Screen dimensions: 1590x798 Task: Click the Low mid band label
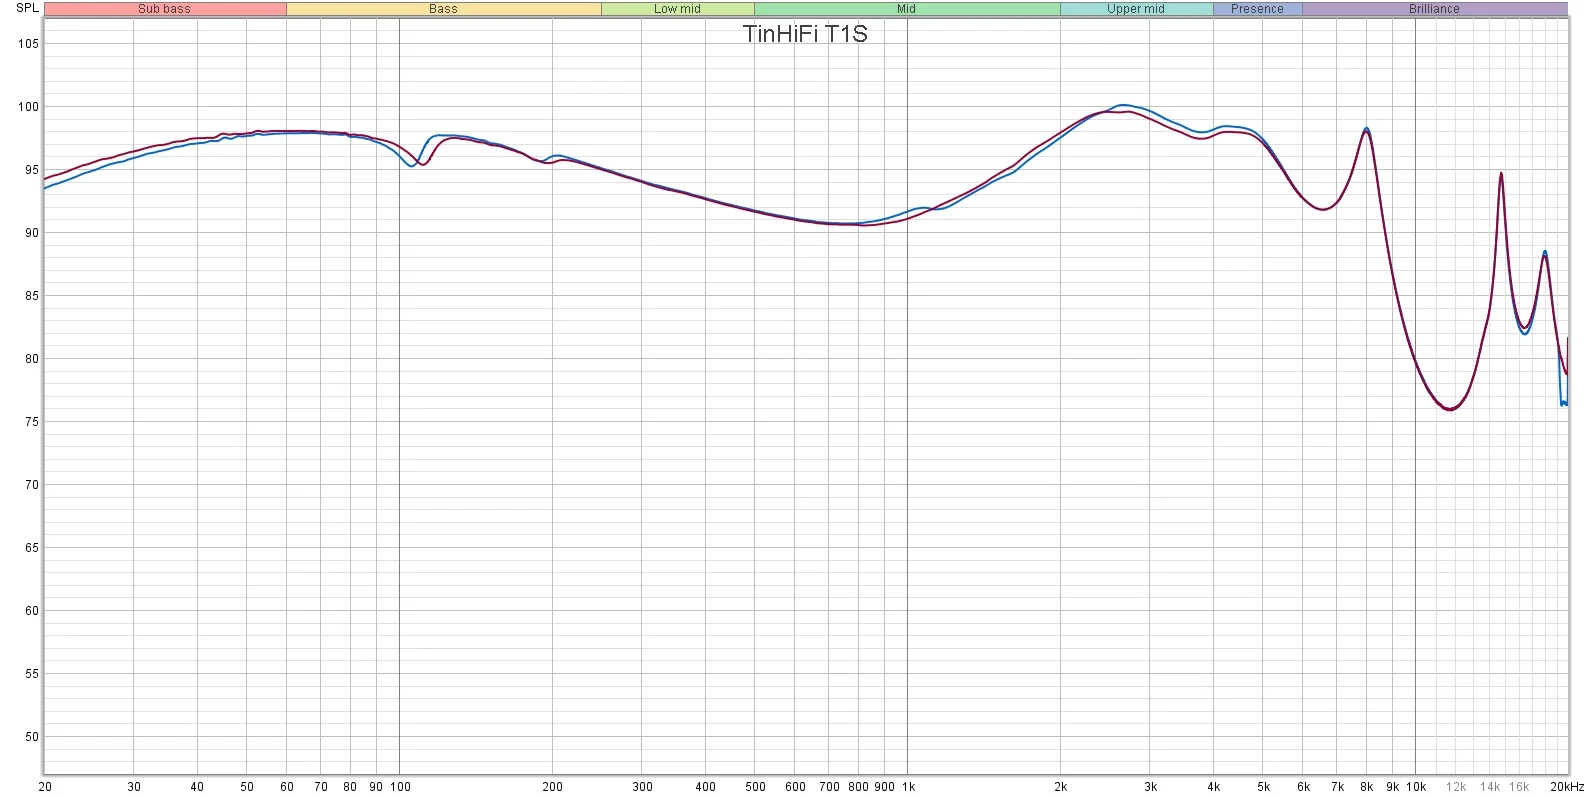point(677,9)
